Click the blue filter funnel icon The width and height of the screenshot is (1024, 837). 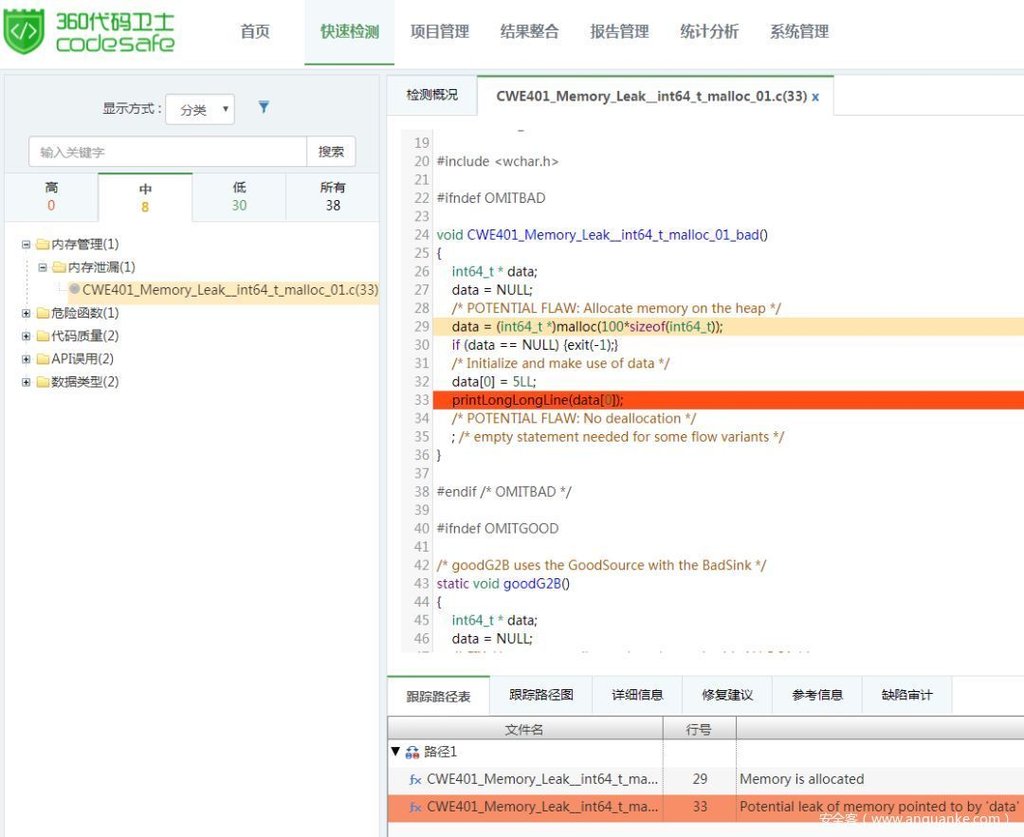264,107
